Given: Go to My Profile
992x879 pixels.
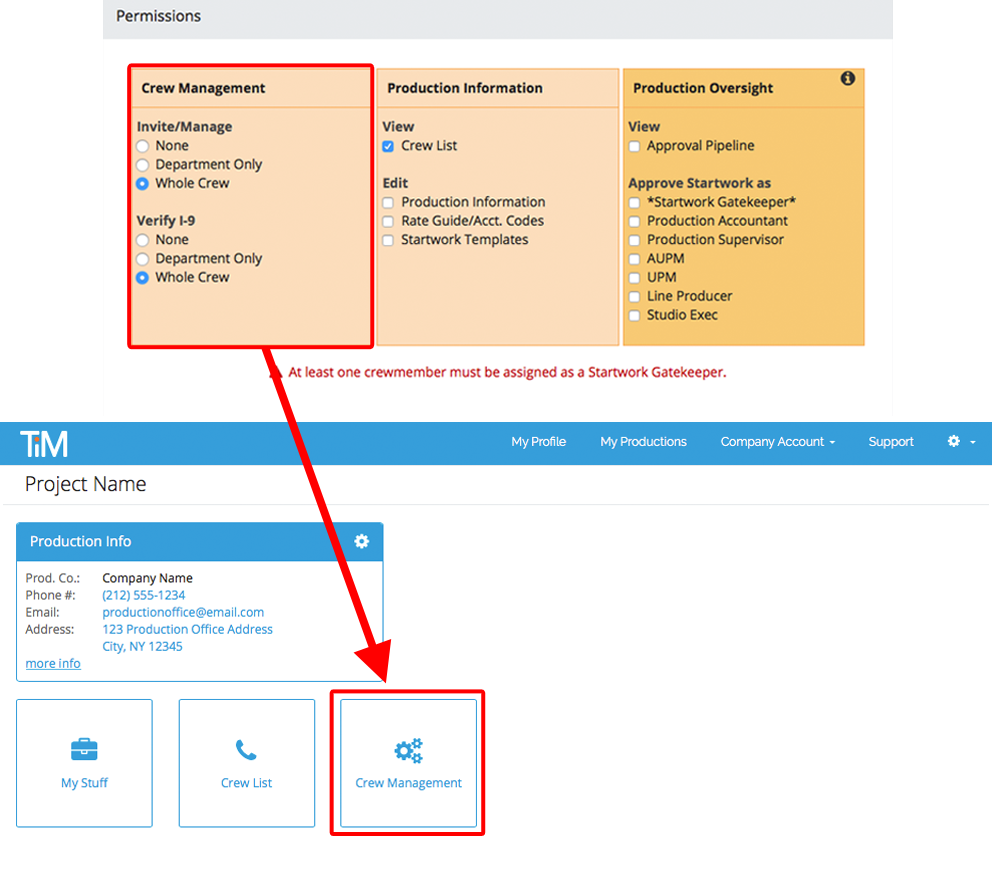Looking at the screenshot, I should point(538,441).
